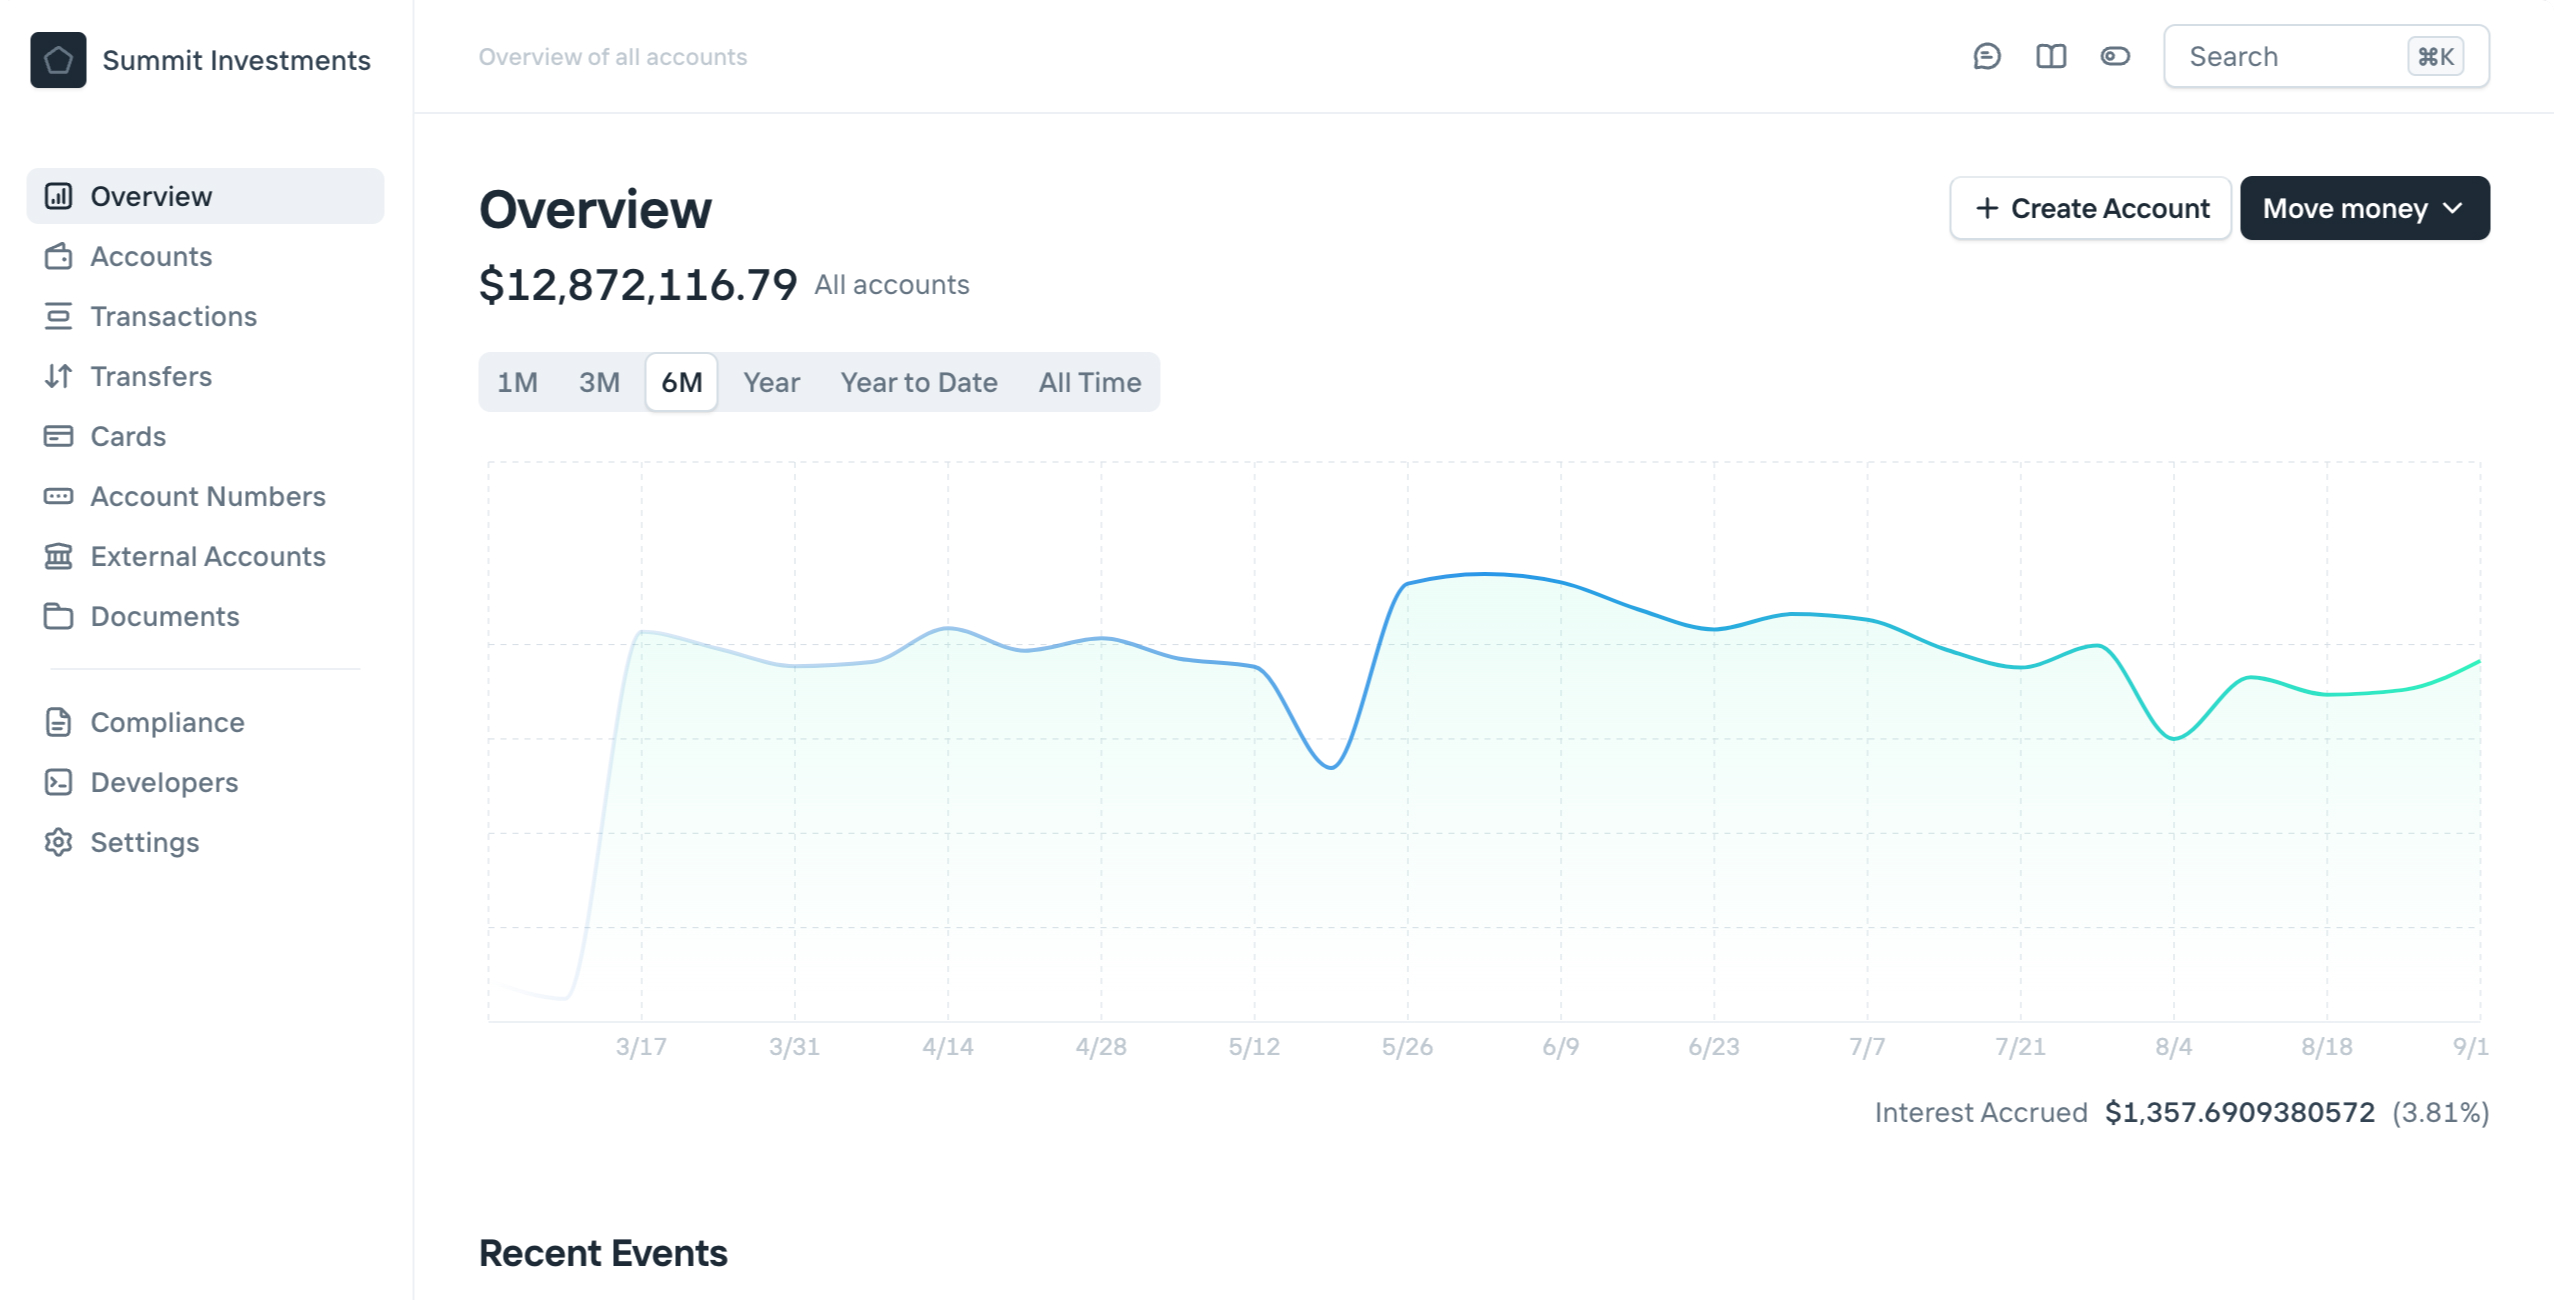Go to Account Numbers page
Image resolution: width=2554 pixels, height=1300 pixels.
point(207,497)
